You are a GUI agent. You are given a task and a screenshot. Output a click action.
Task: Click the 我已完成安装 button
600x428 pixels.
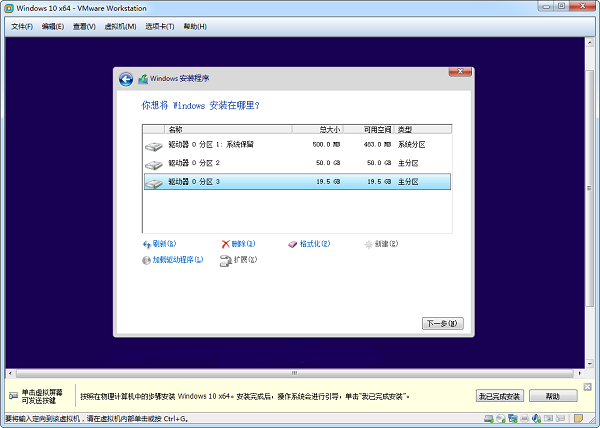click(500, 396)
